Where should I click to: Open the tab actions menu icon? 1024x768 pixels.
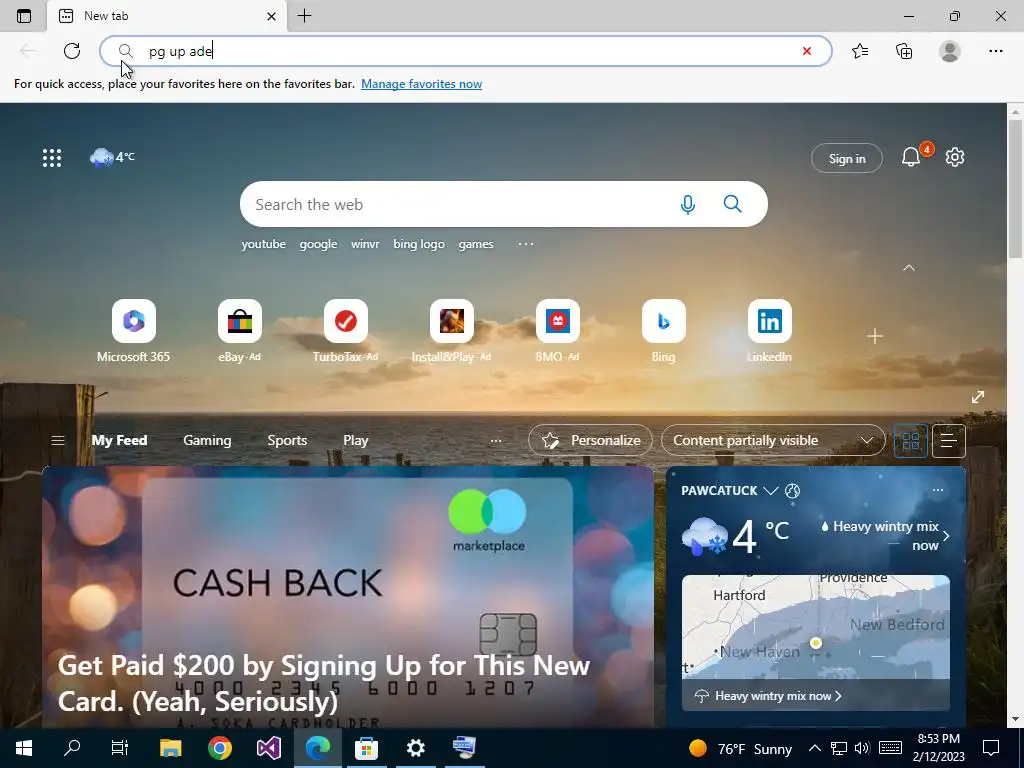pyautogui.click(x=24, y=16)
